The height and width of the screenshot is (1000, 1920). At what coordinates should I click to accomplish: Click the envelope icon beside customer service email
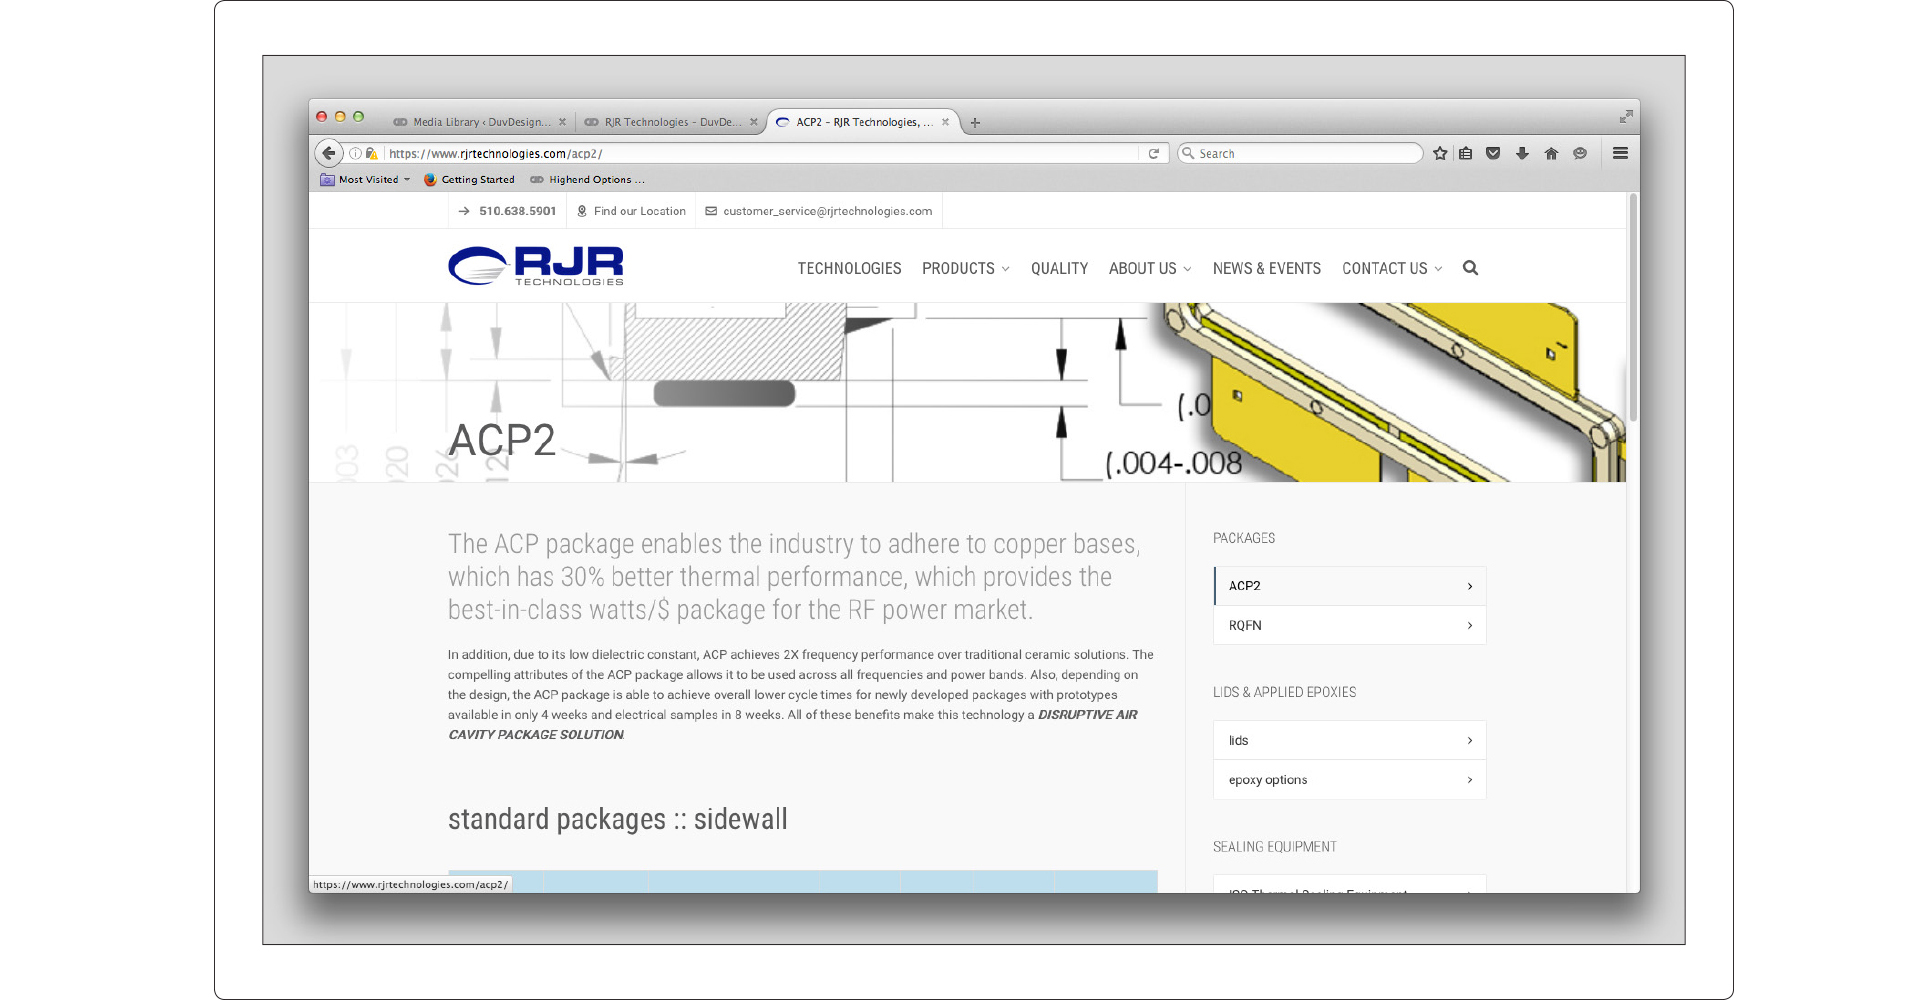point(711,211)
